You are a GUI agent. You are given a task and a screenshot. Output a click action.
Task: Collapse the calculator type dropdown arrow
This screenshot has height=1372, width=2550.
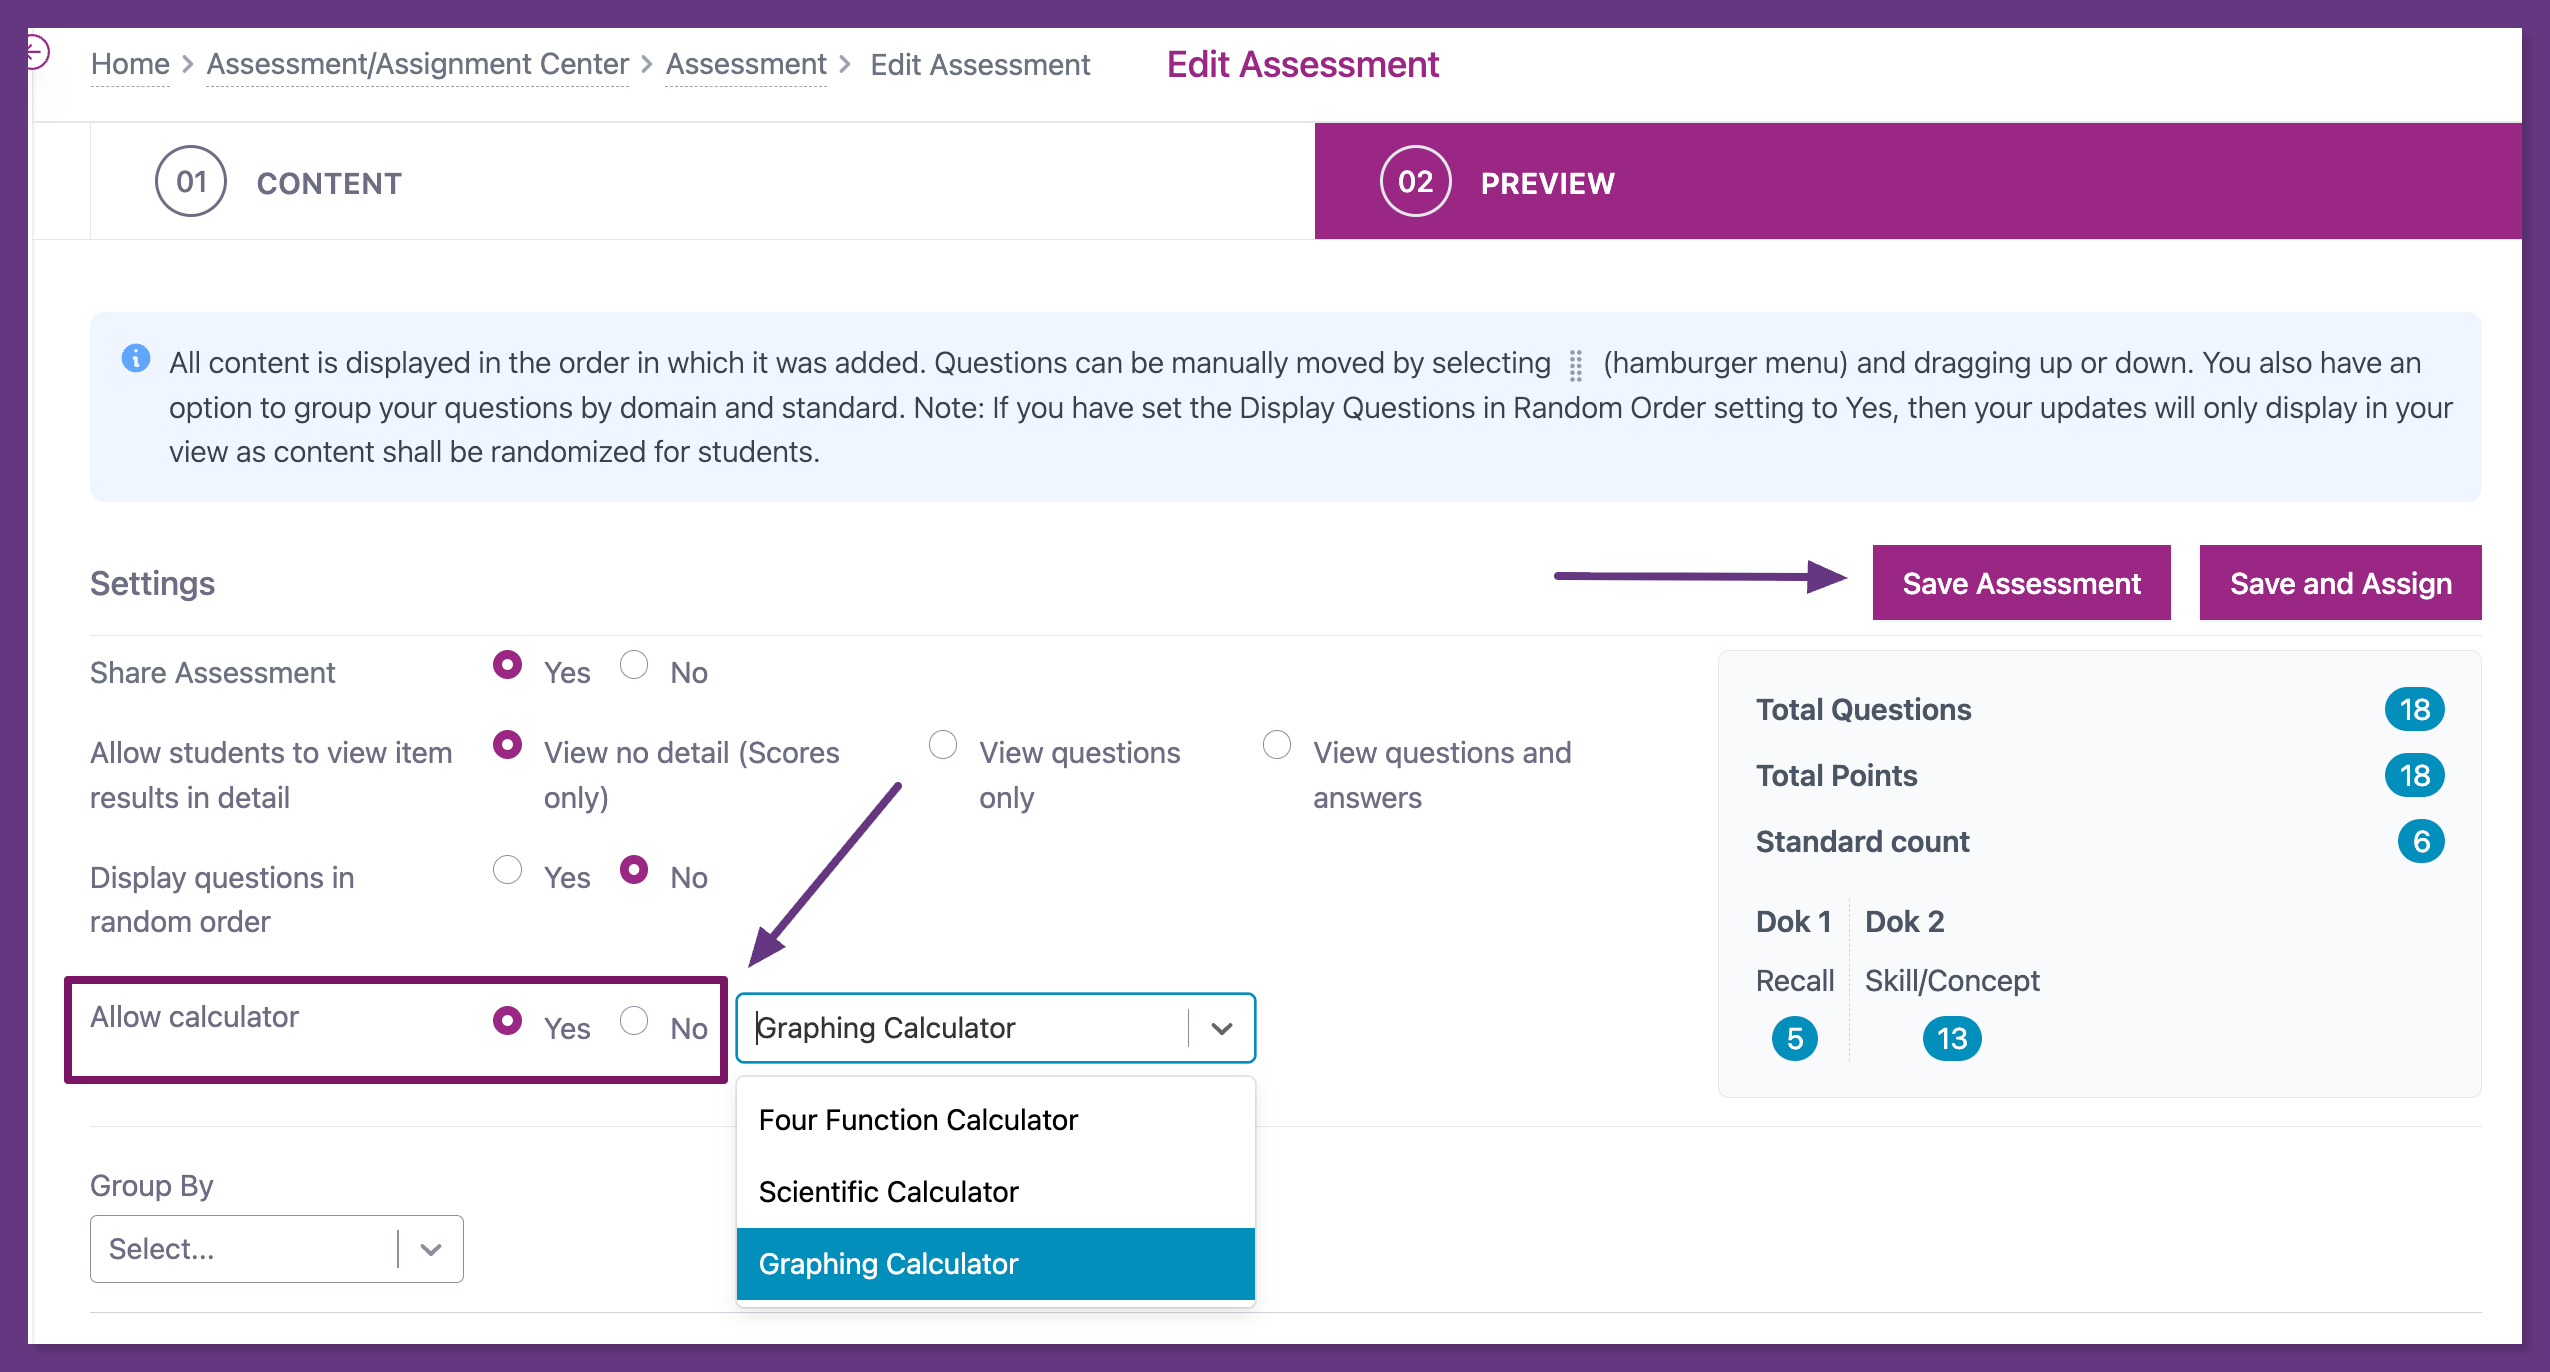(1221, 1028)
